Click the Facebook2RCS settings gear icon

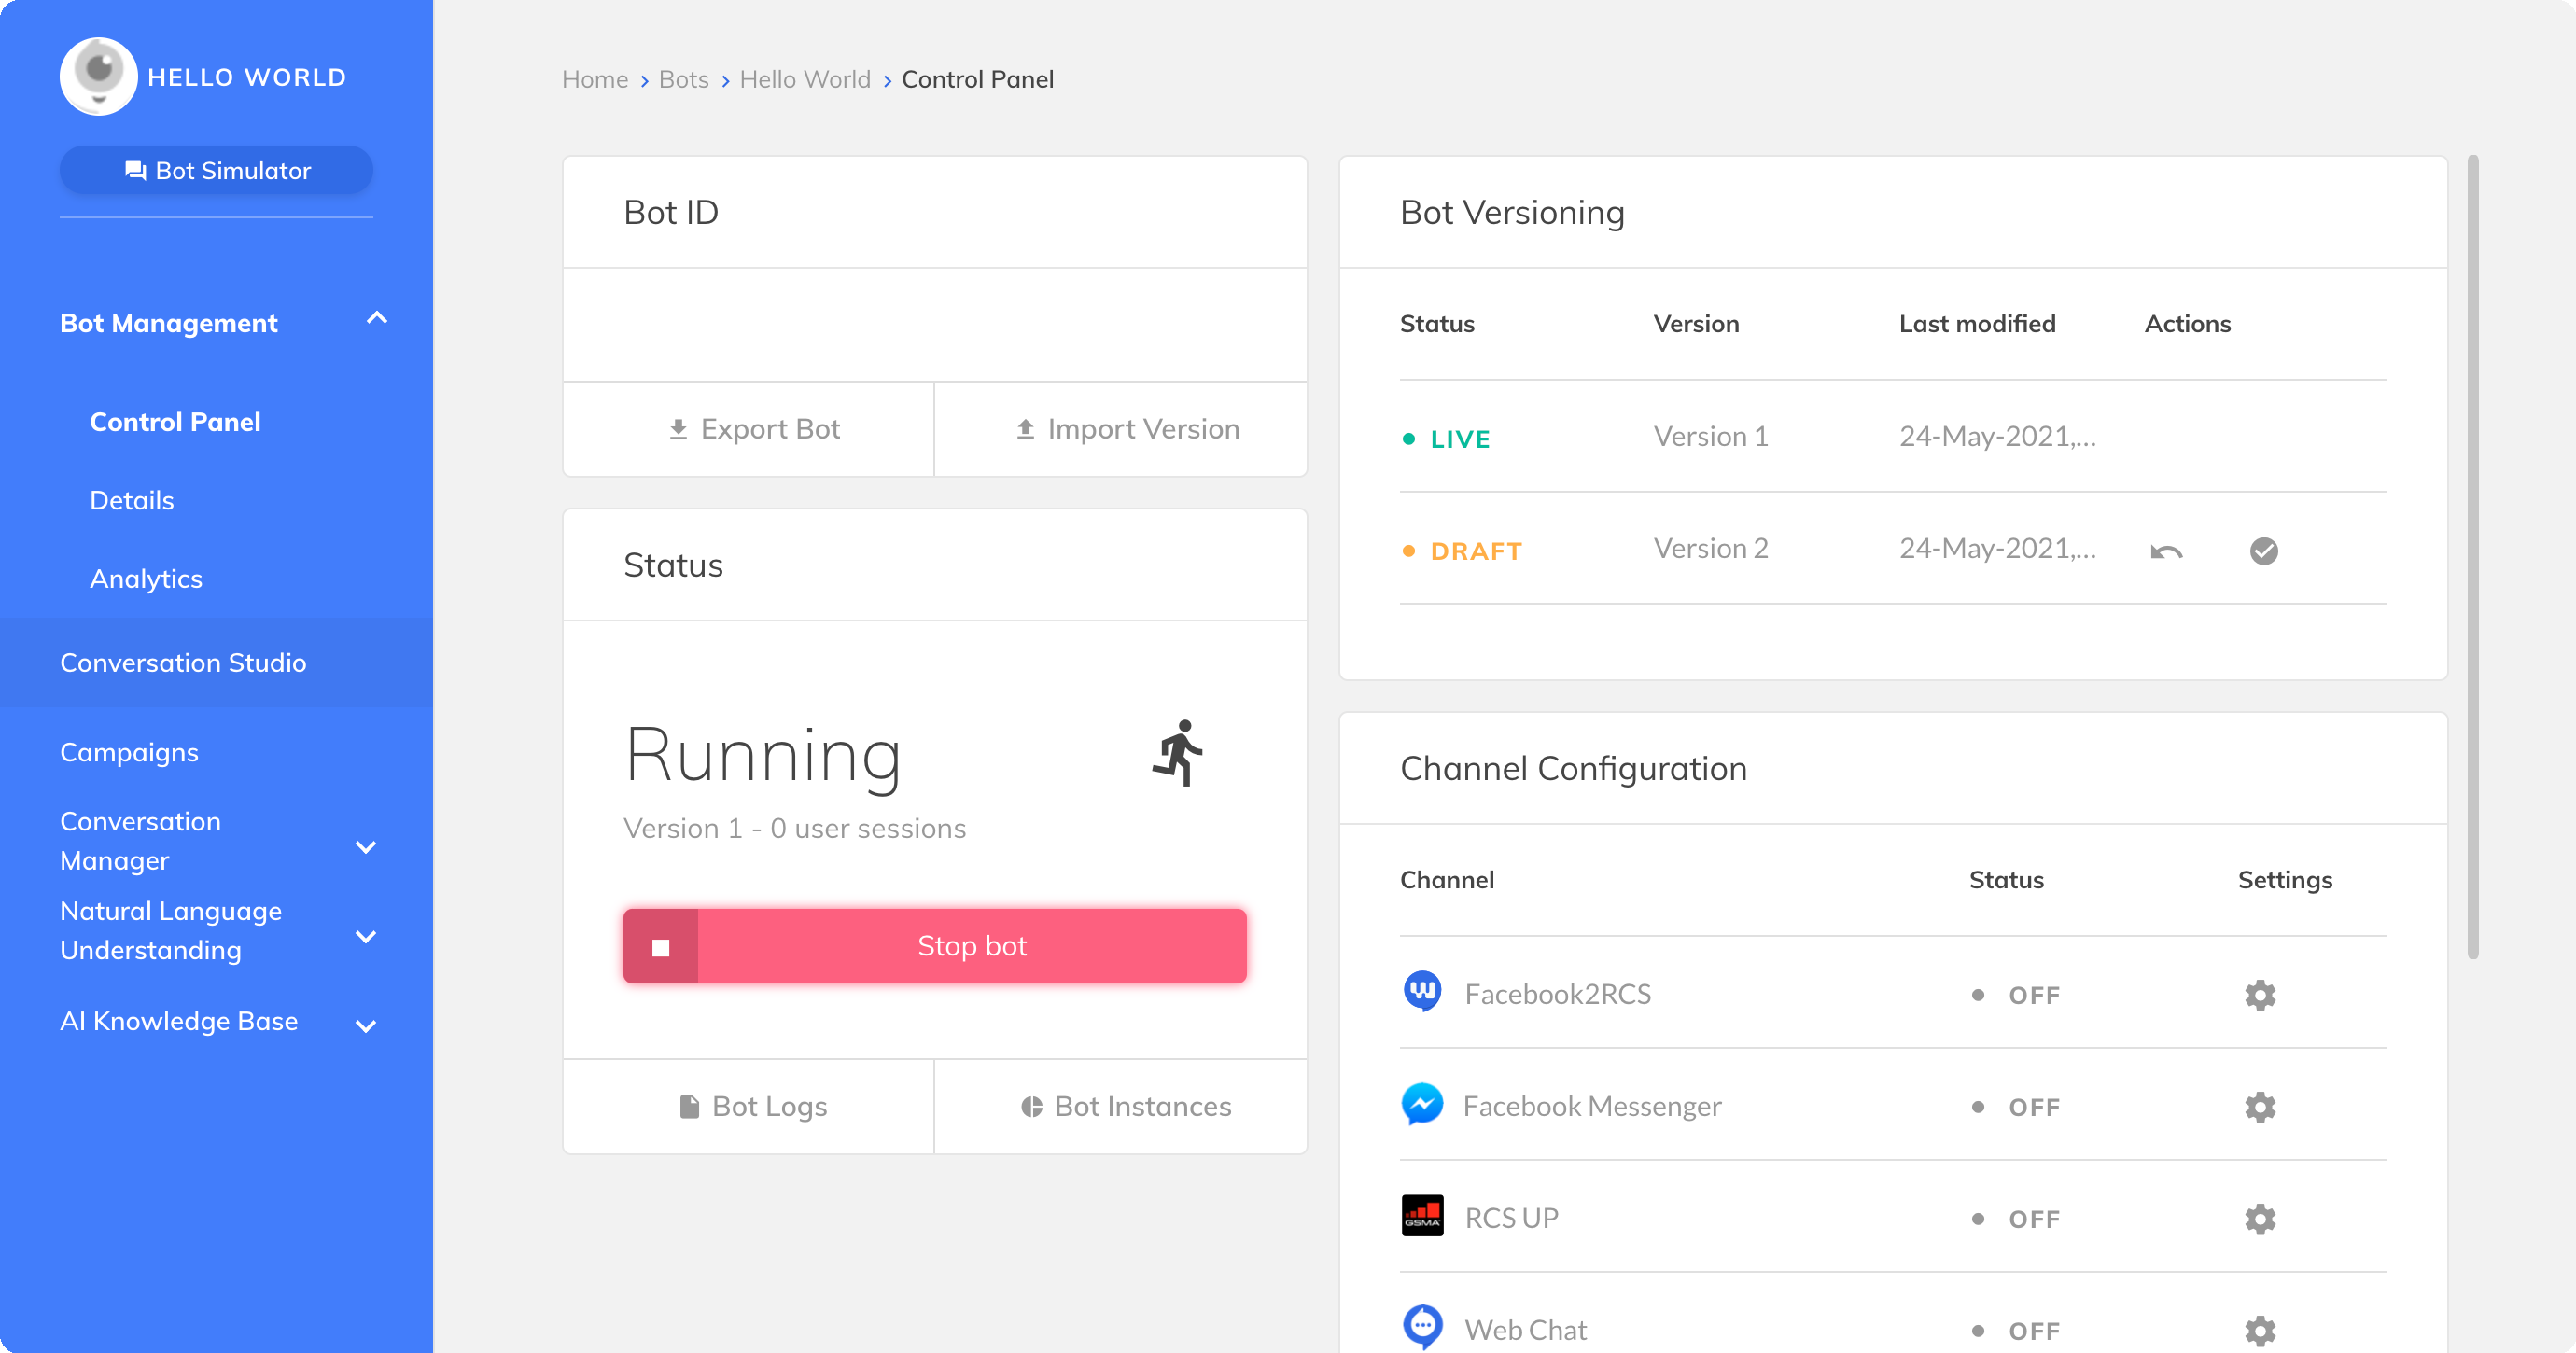tap(2261, 995)
